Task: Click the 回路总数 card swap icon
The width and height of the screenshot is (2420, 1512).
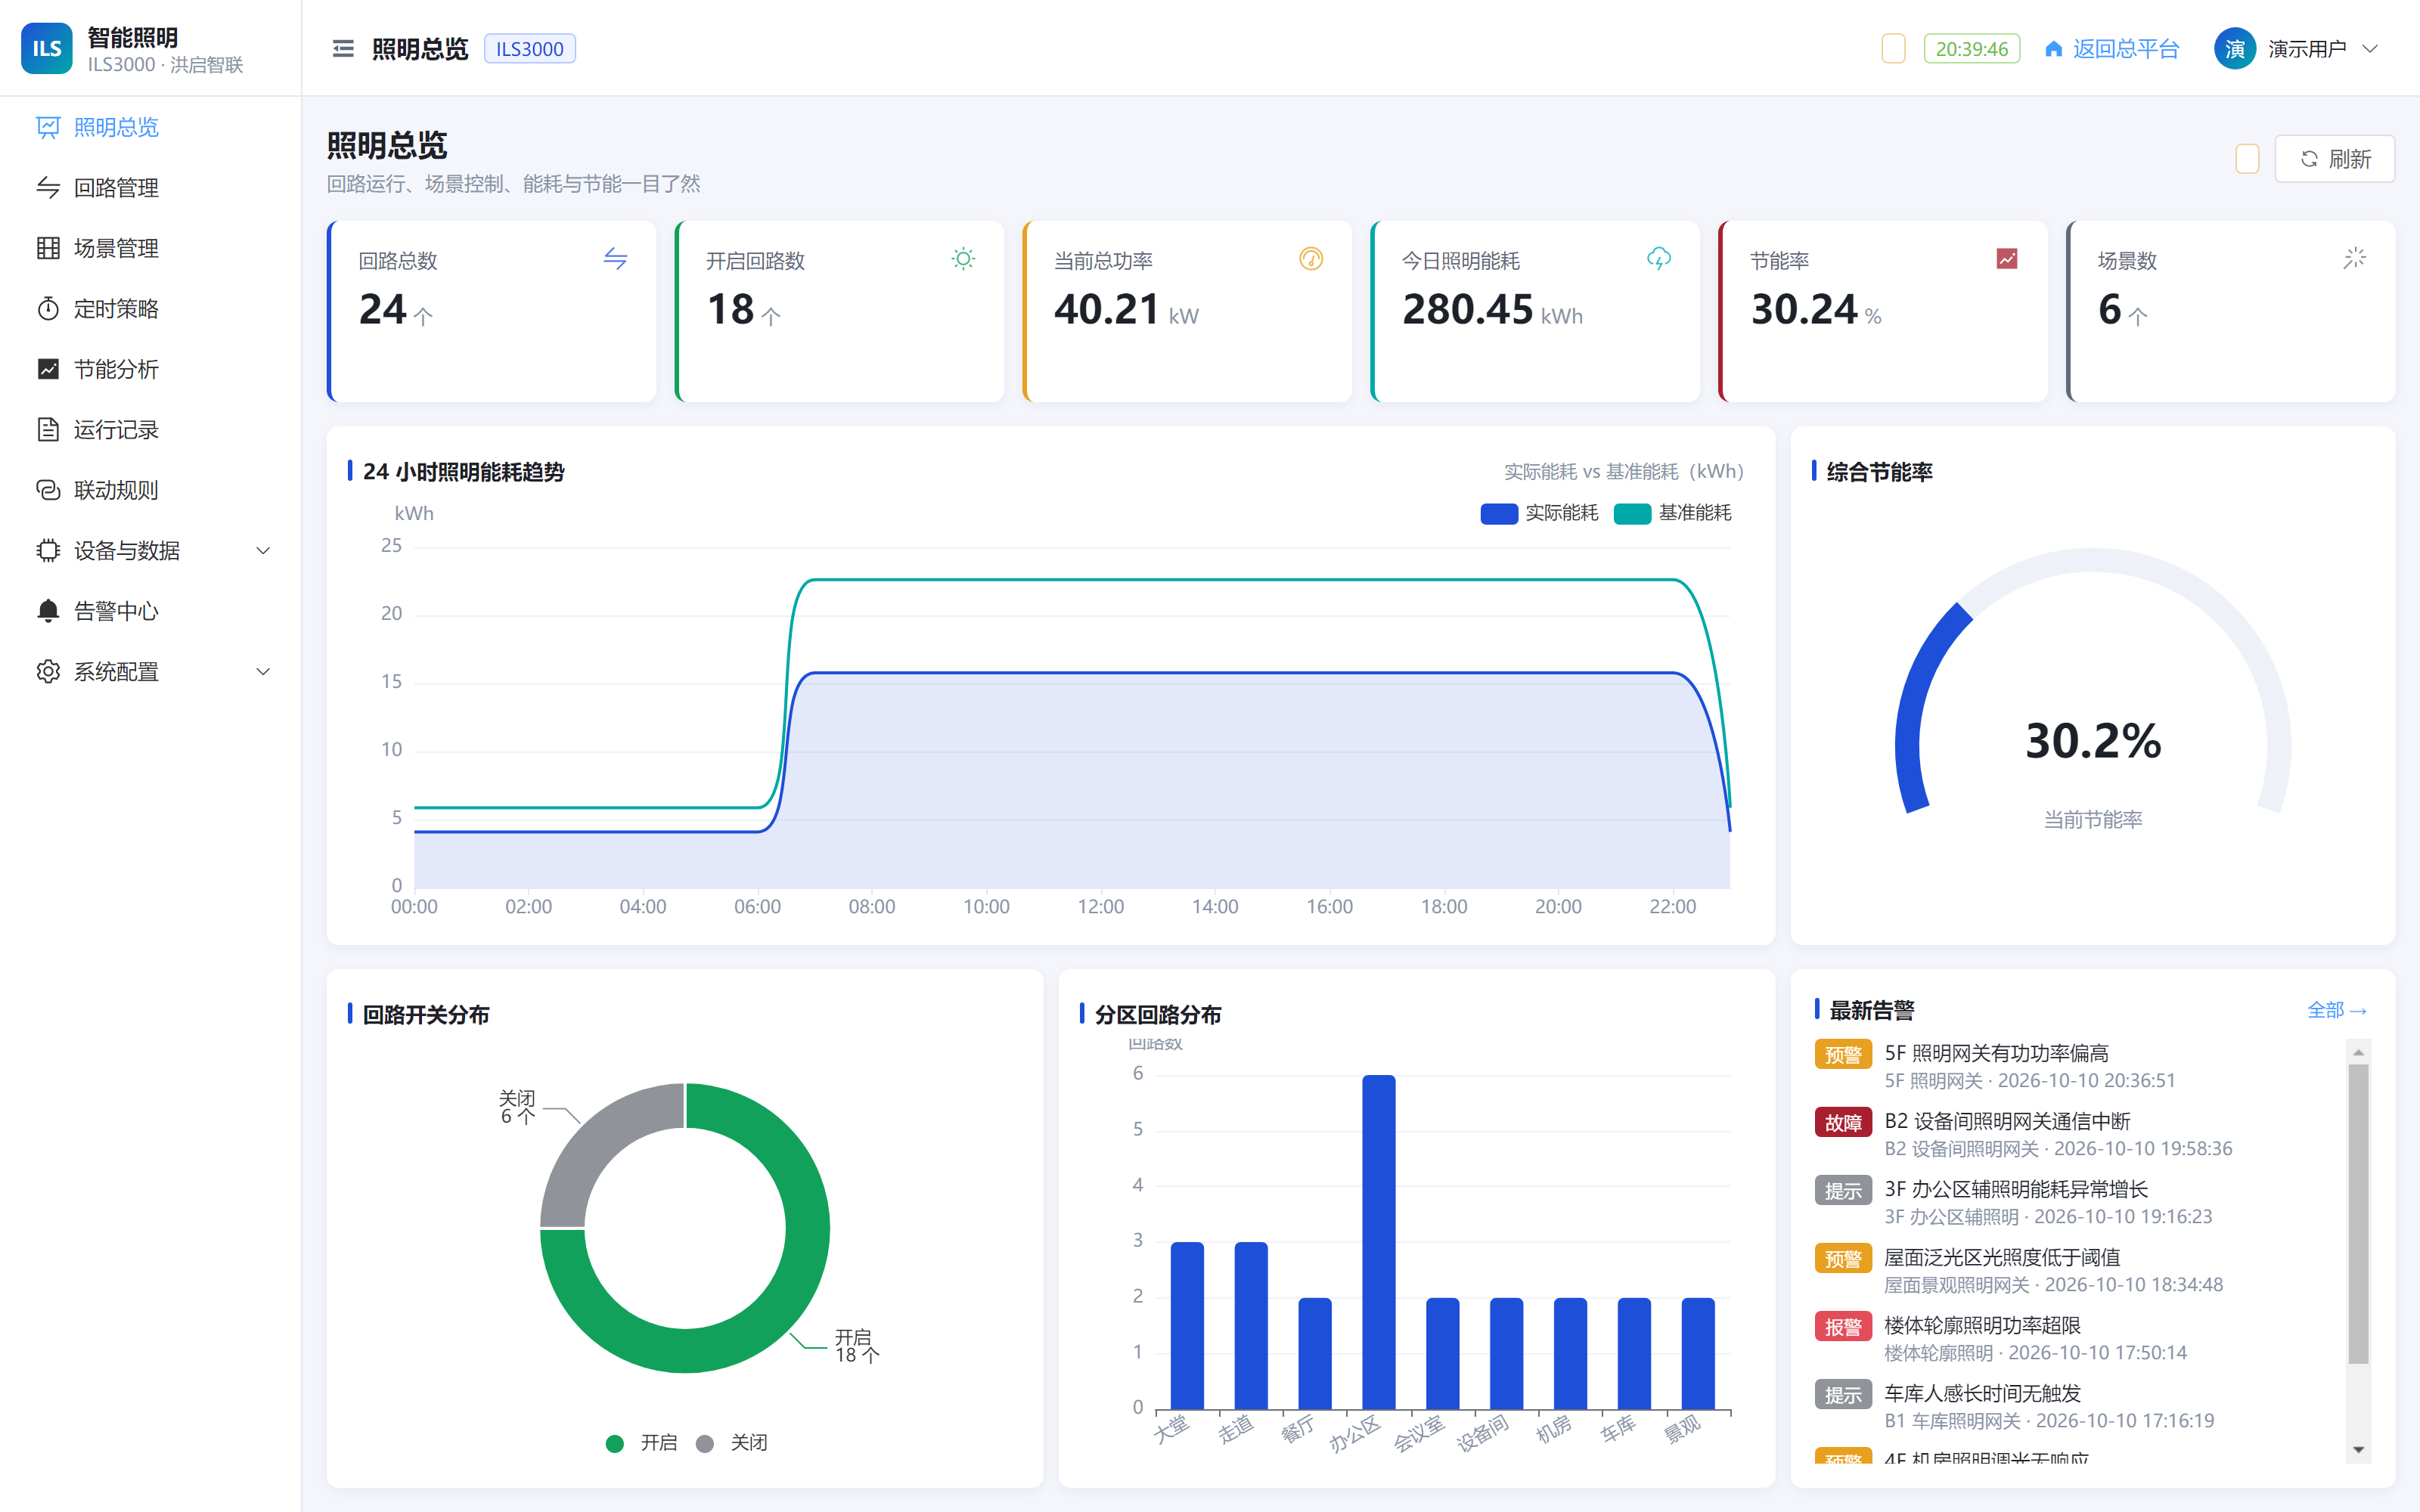Action: [x=615, y=259]
